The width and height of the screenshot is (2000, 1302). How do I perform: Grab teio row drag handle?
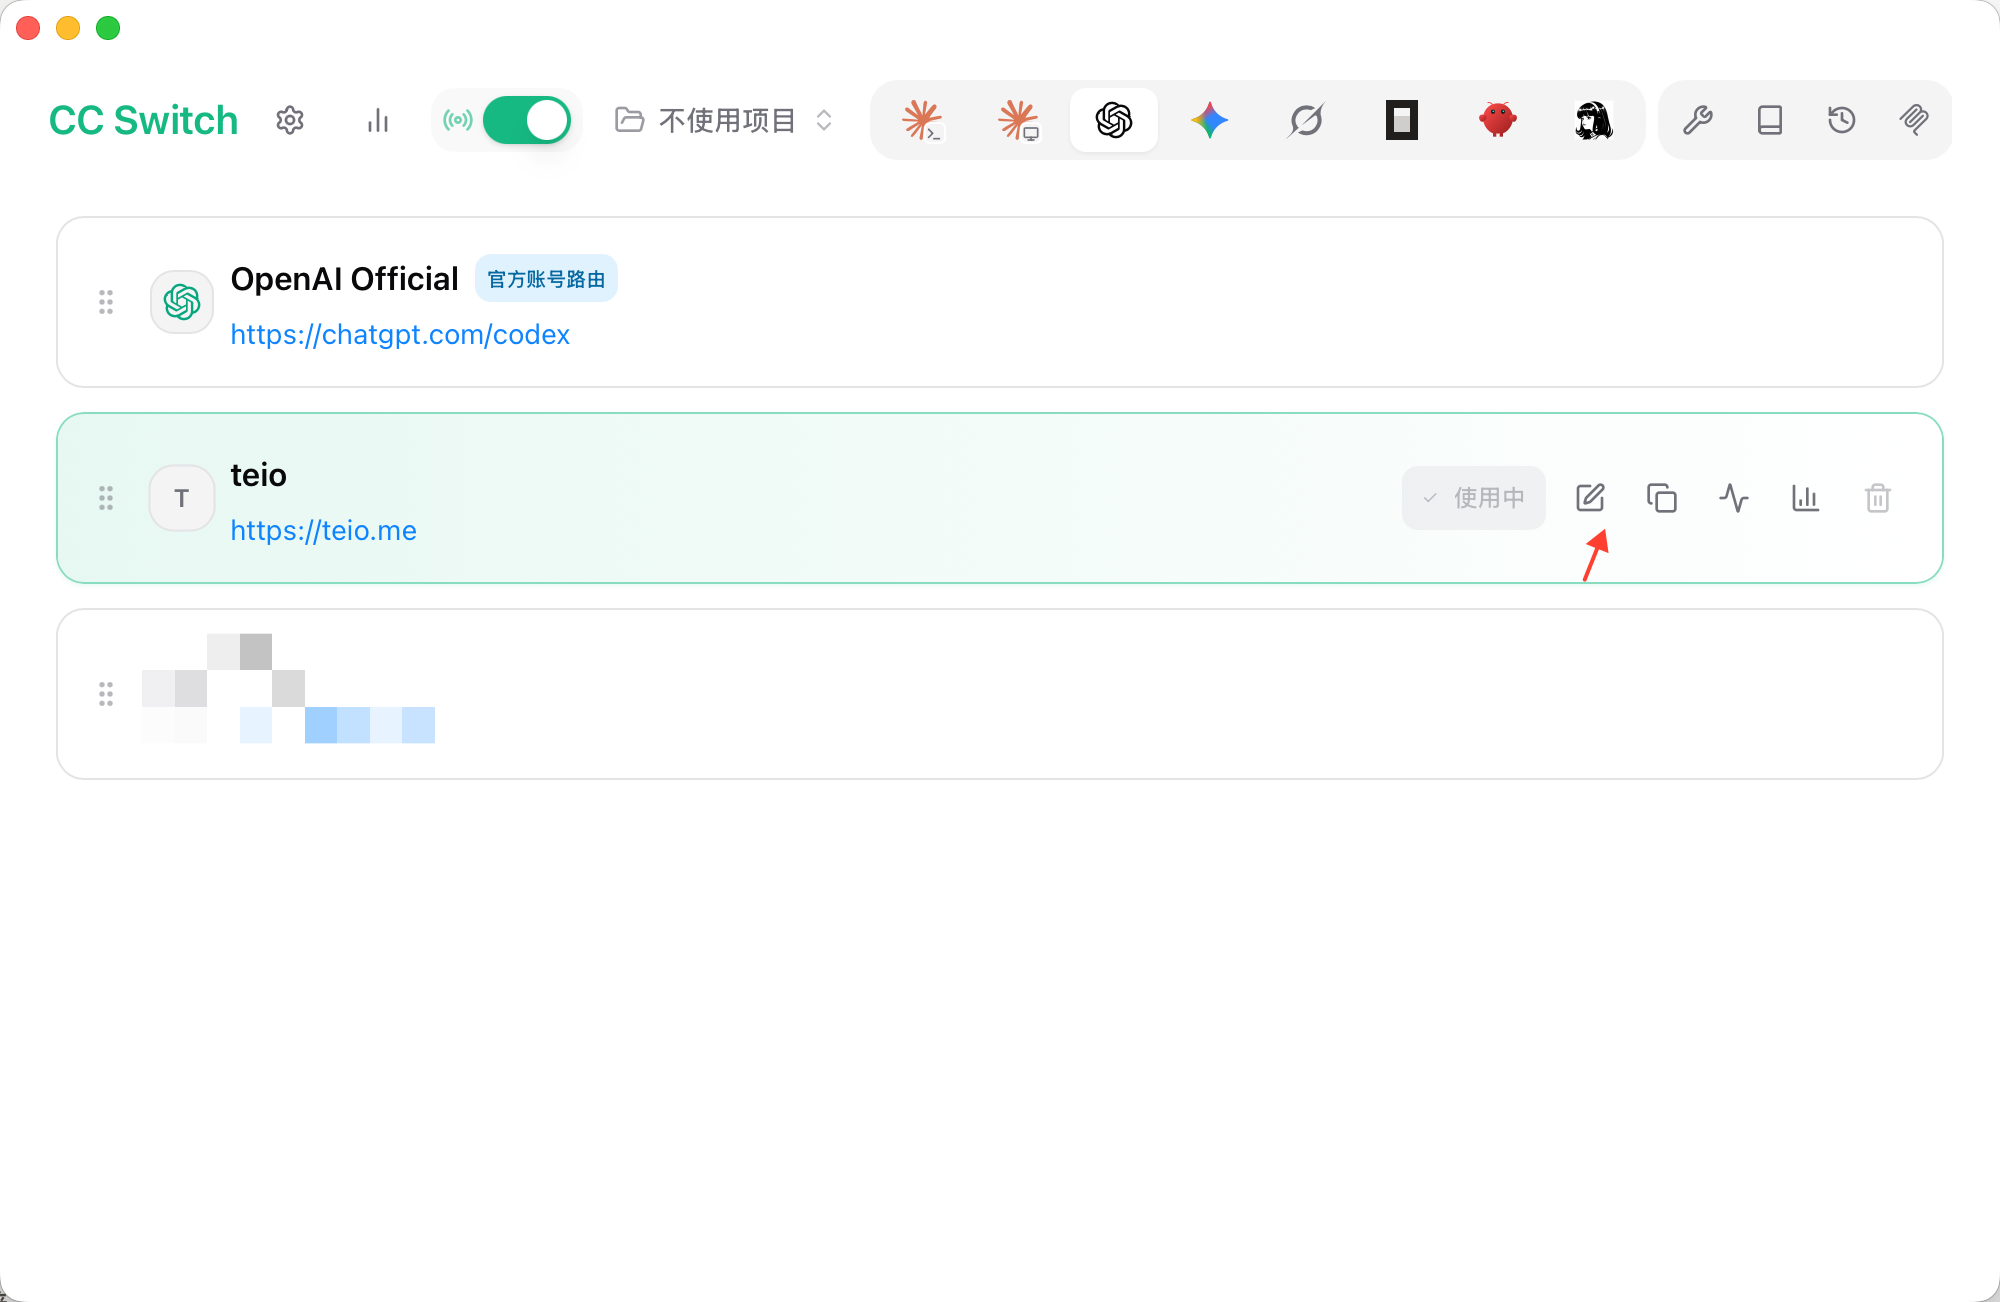tap(106, 498)
